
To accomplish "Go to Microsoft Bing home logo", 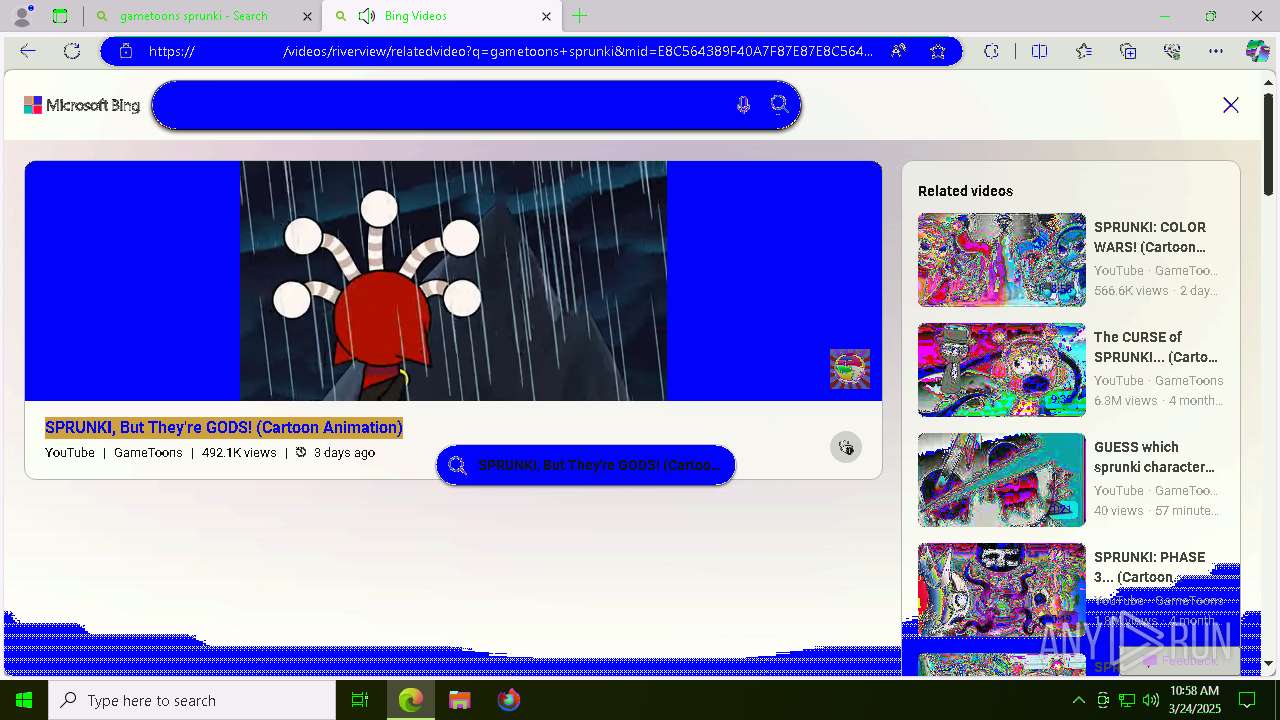I will [x=82, y=105].
